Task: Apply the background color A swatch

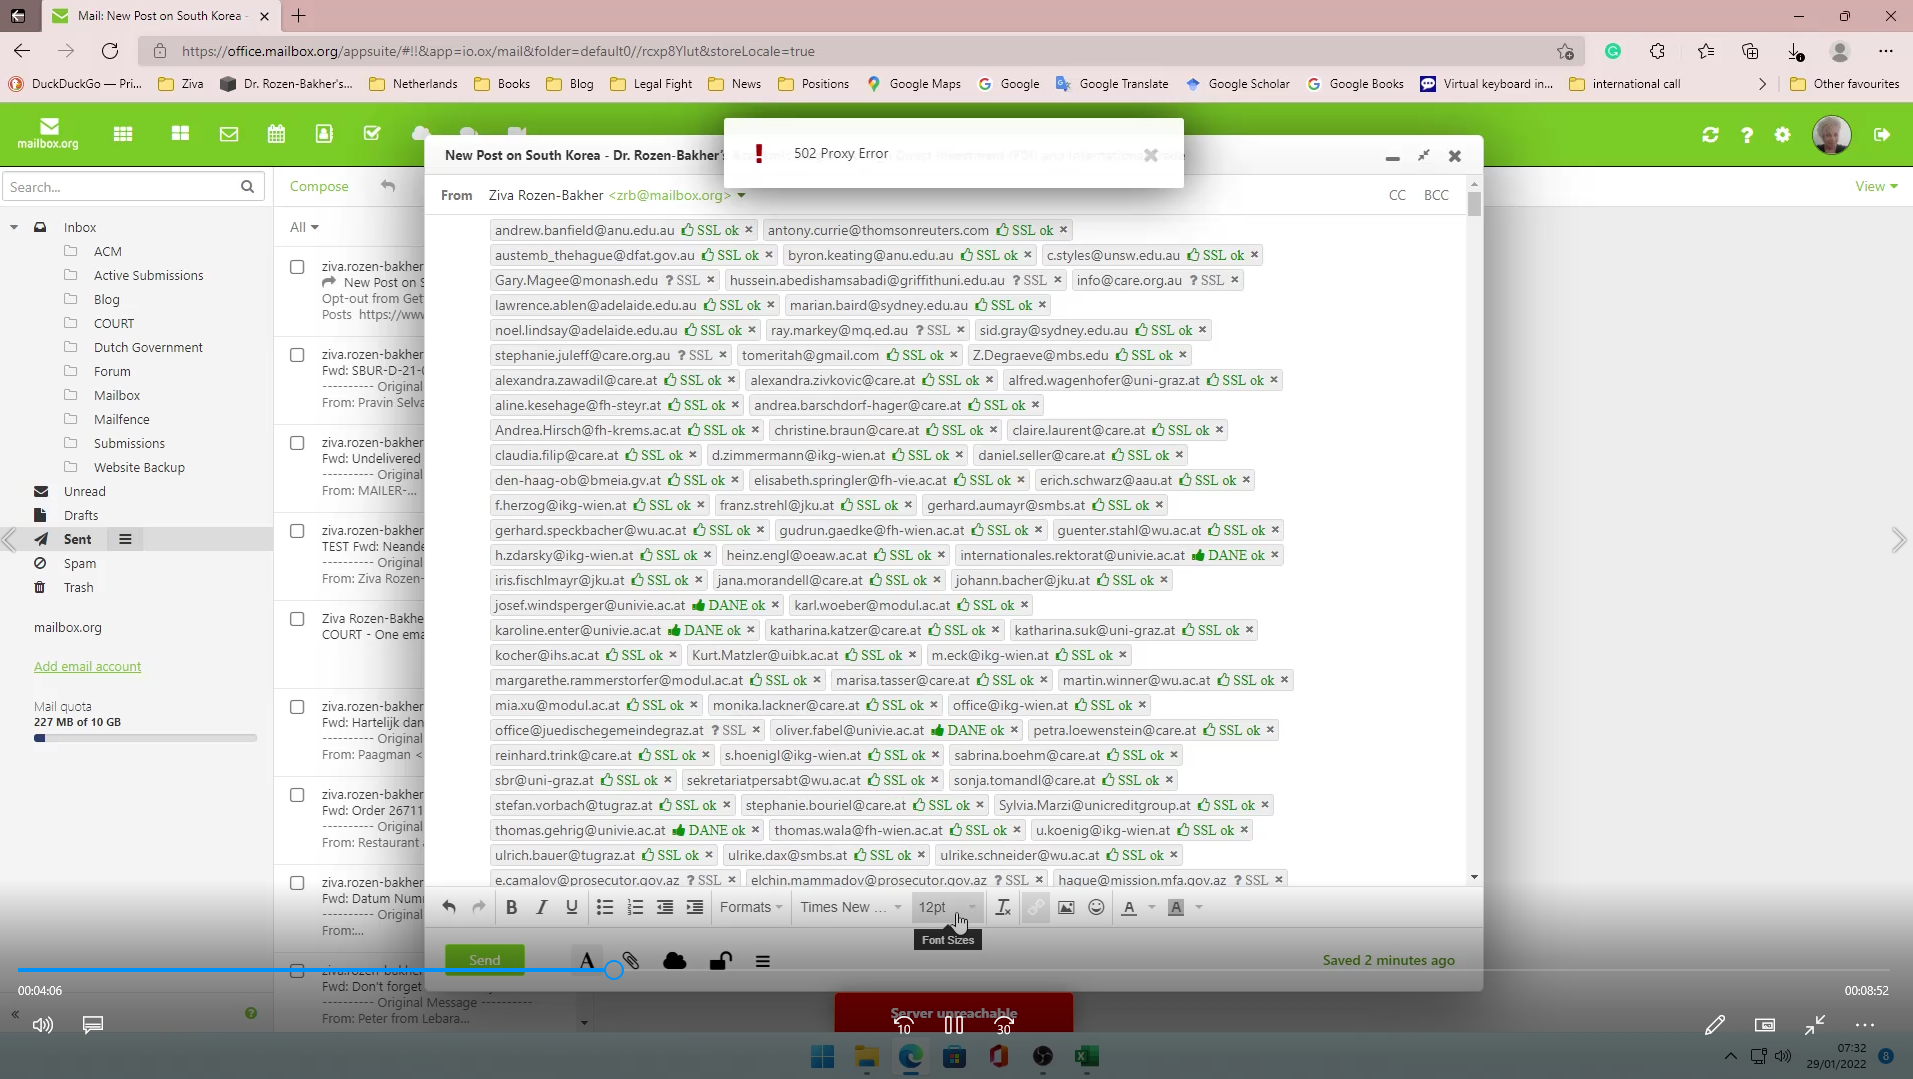Action: pyautogui.click(x=1176, y=907)
